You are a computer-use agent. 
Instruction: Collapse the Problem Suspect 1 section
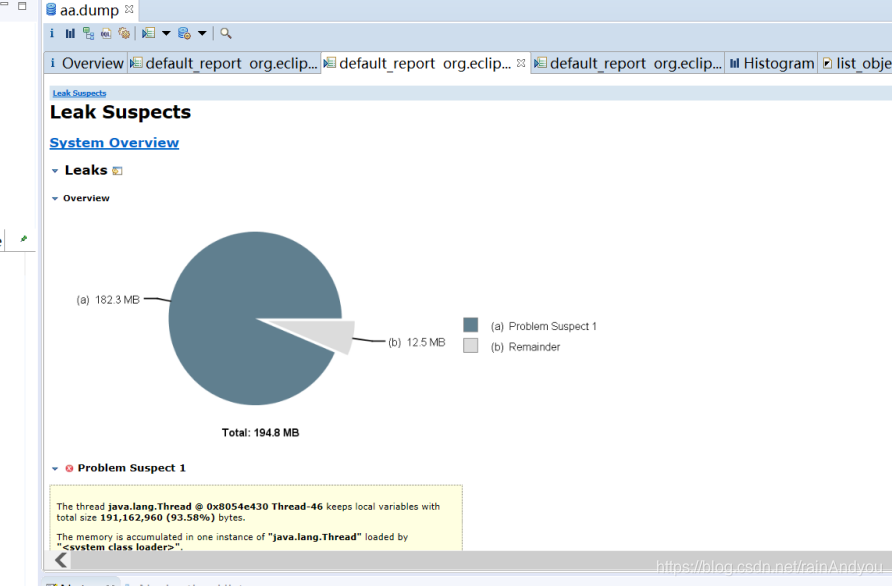[55, 469]
